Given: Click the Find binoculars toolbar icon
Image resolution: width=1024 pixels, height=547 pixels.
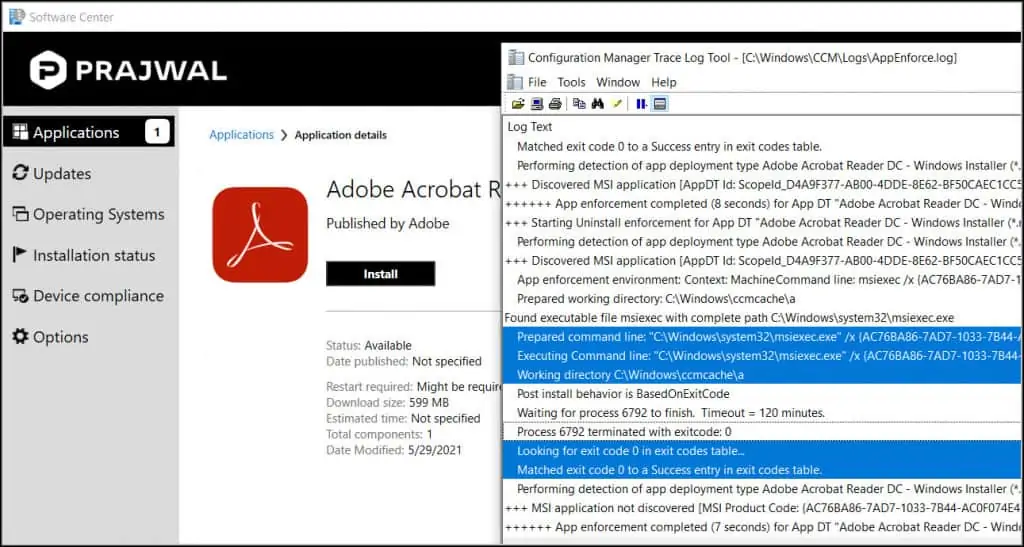Looking at the screenshot, I should tap(598, 104).
